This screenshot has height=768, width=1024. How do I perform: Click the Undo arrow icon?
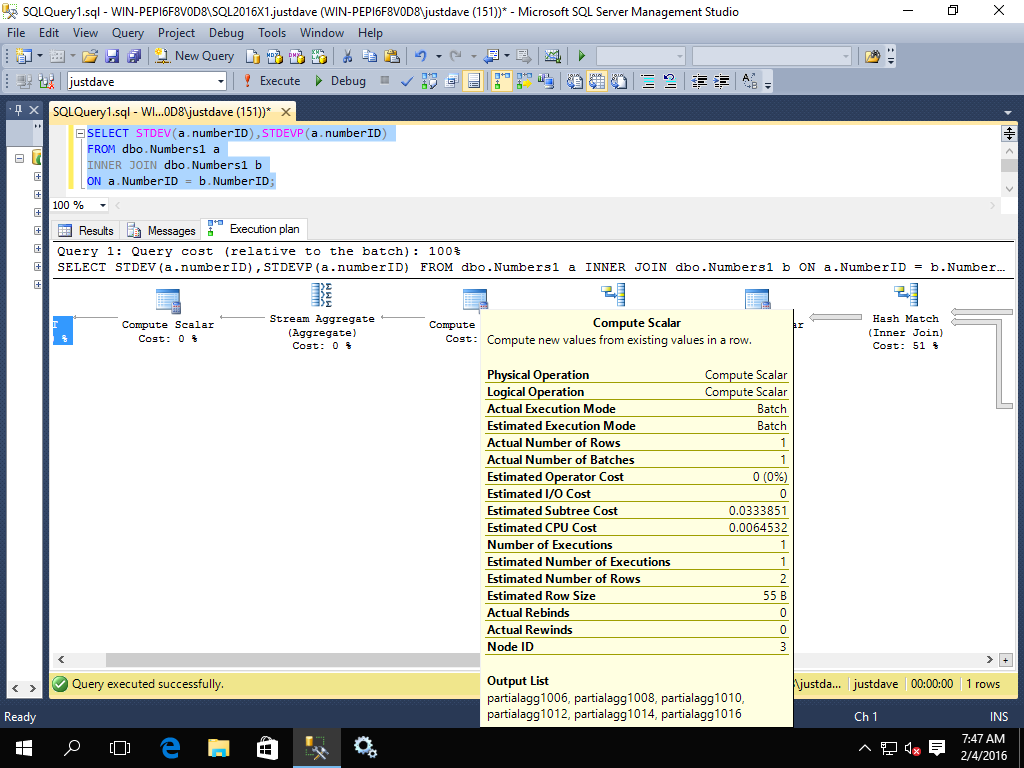tap(421, 56)
